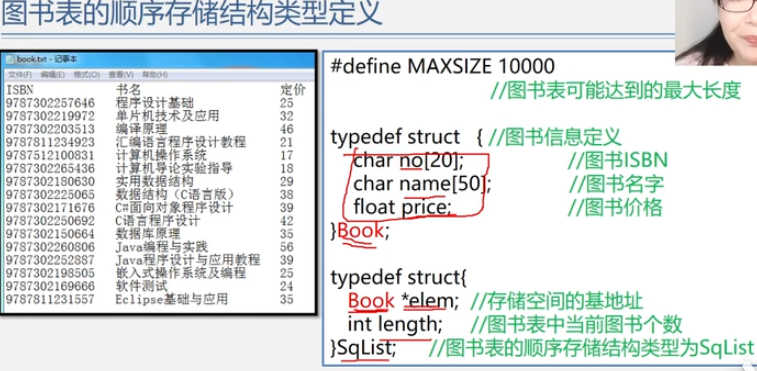The width and height of the screenshot is (757, 371).
Task: Click the book name C#面向对象程序设计
Action: (174, 208)
